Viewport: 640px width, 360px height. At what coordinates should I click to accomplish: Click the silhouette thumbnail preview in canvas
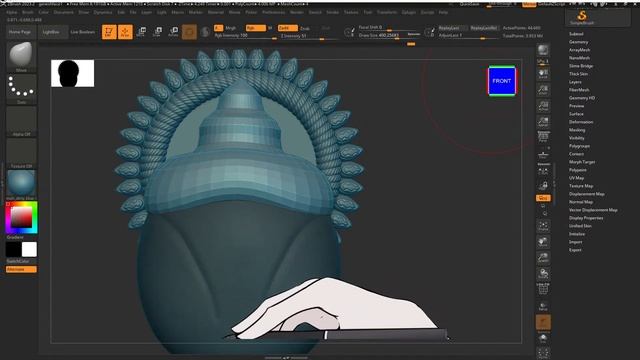click(x=73, y=73)
